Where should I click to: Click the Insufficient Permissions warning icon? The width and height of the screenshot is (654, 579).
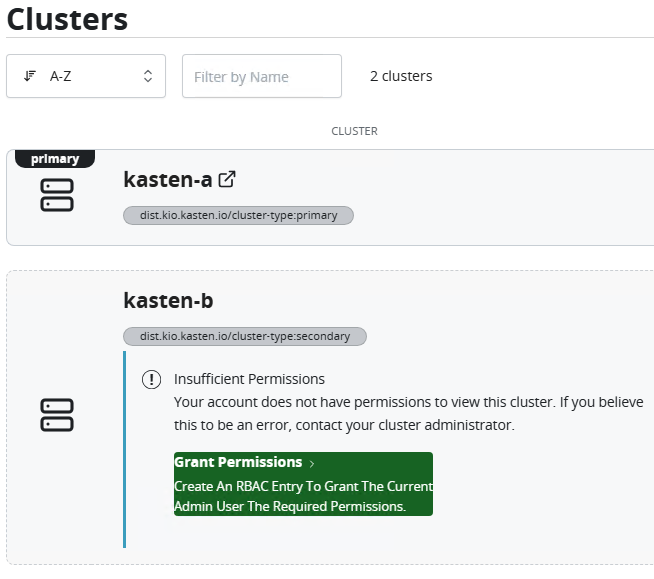click(151, 379)
